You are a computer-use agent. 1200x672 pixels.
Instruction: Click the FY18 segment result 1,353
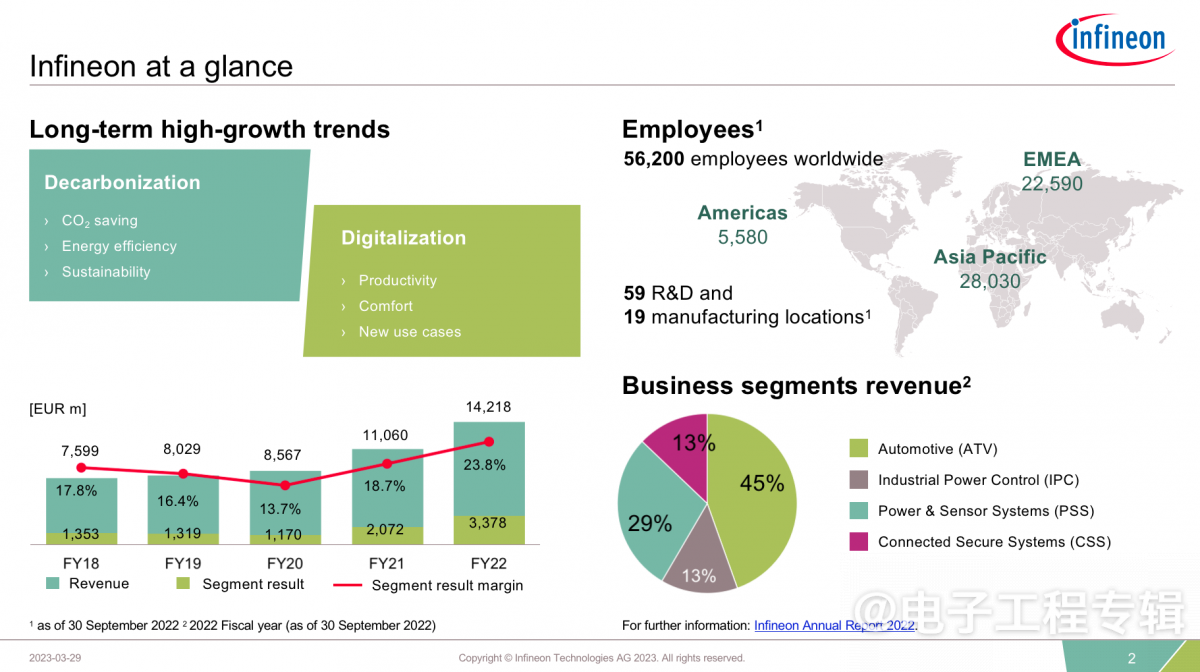[81, 535]
